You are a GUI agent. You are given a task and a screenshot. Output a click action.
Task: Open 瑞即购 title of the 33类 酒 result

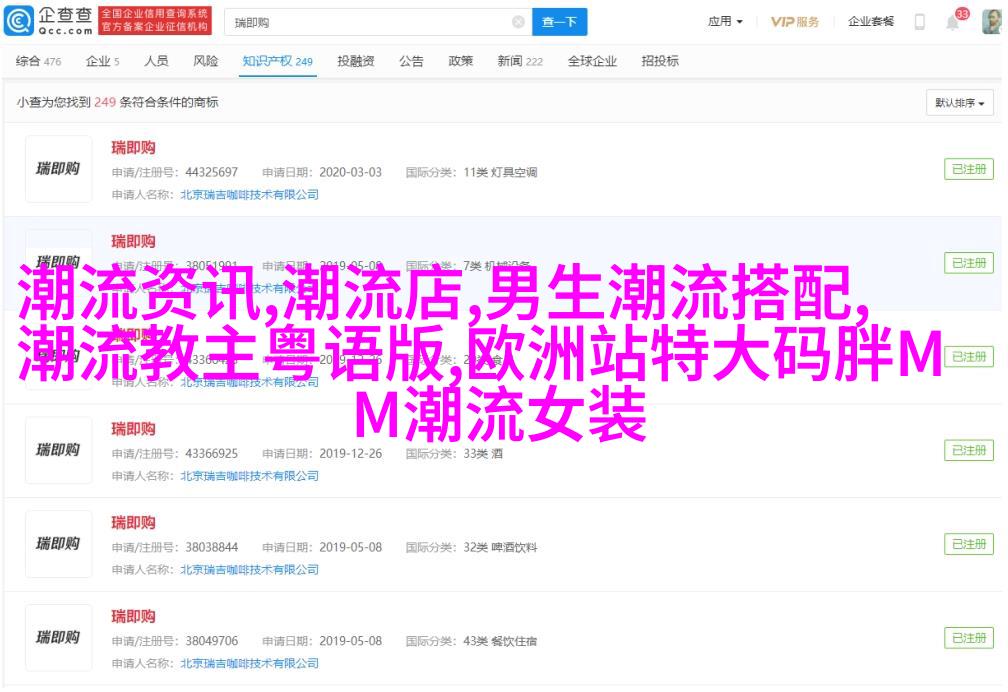pyautogui.click(x=133, y=429)
